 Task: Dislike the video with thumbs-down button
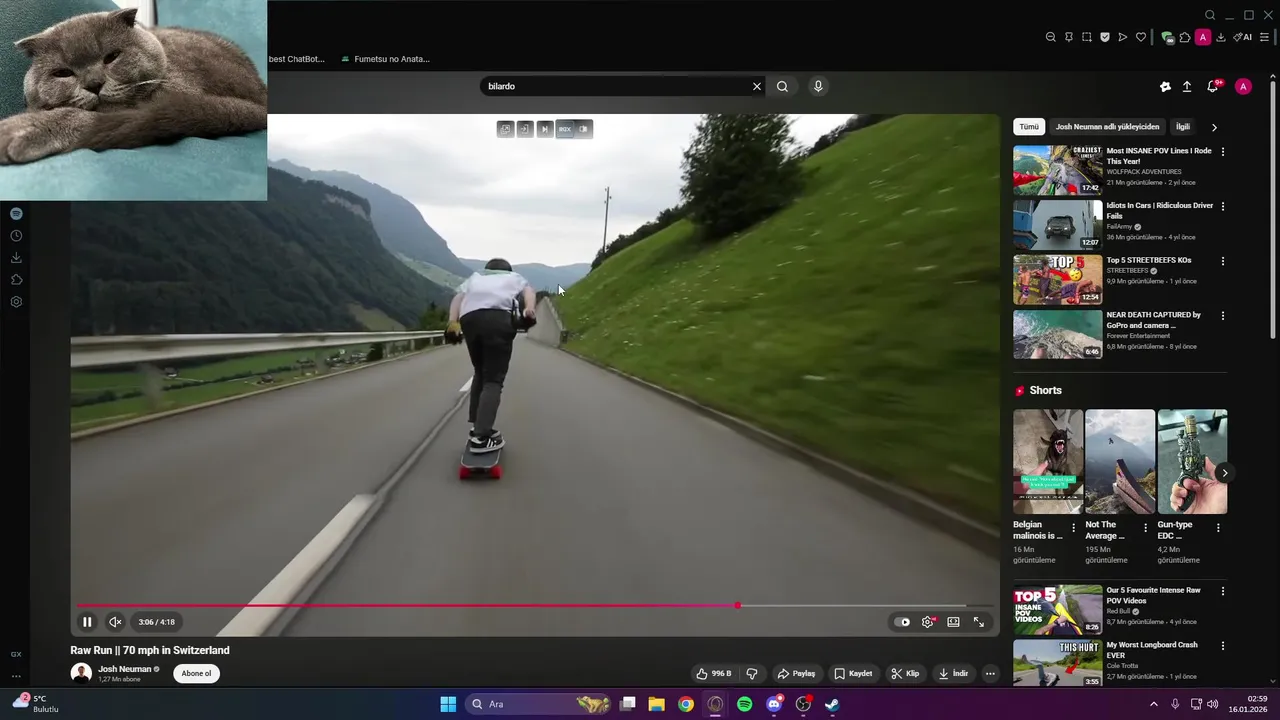click(752, 674)
